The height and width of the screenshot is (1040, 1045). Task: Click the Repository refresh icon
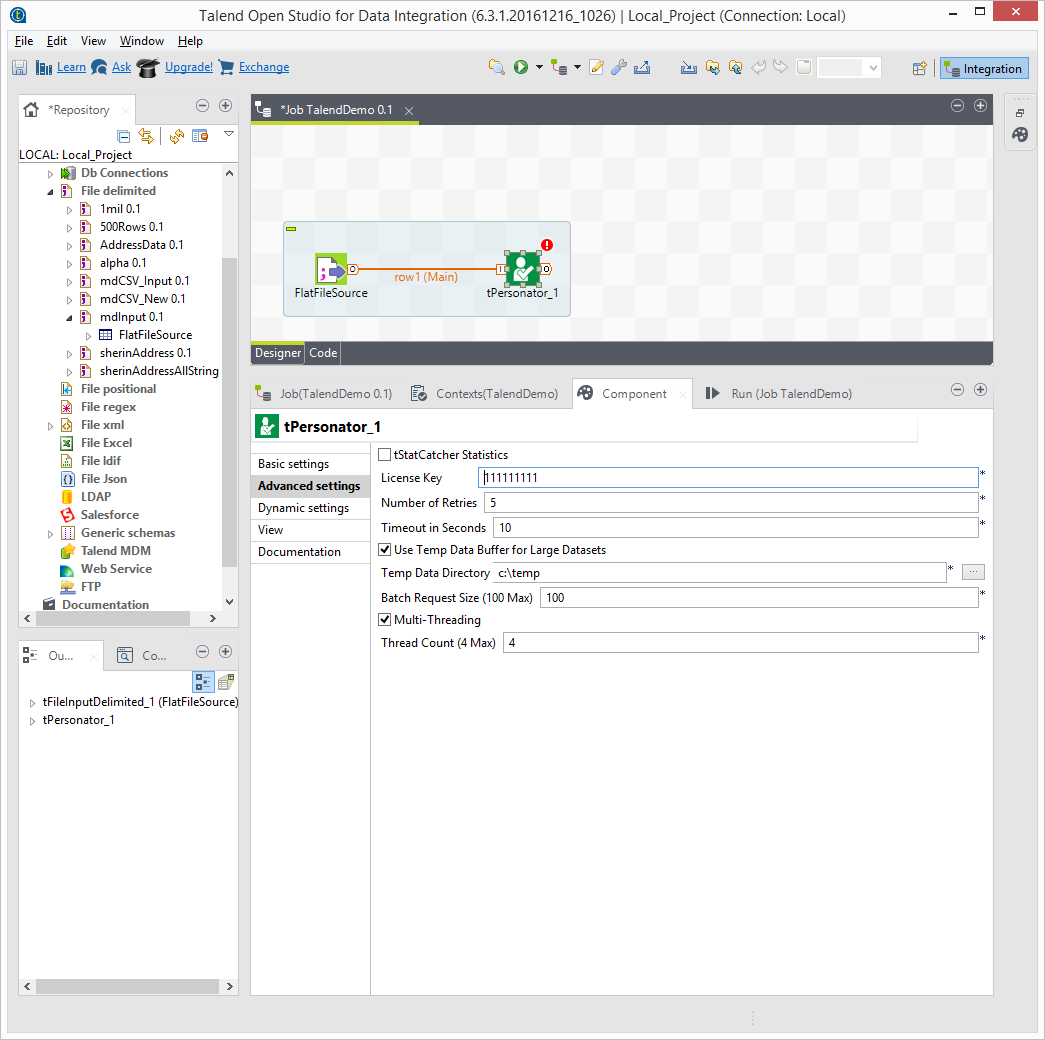[x=177, y=136]
